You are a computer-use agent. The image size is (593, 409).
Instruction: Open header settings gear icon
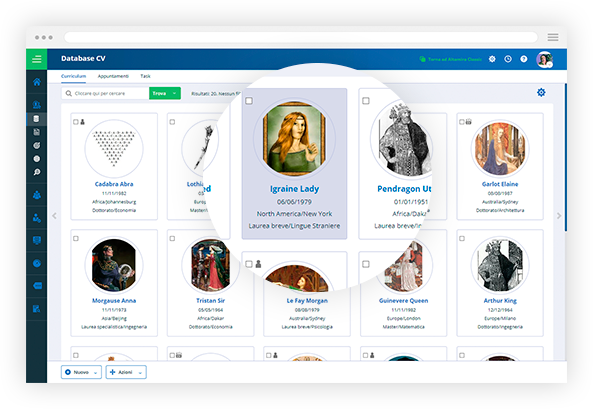492,59
